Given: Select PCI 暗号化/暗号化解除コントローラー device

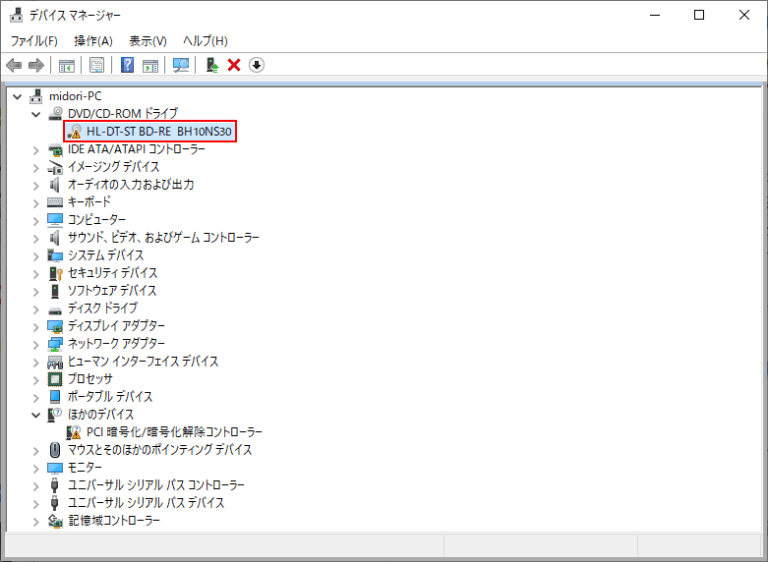Looking at the screenshot, I should coord(174,432).
